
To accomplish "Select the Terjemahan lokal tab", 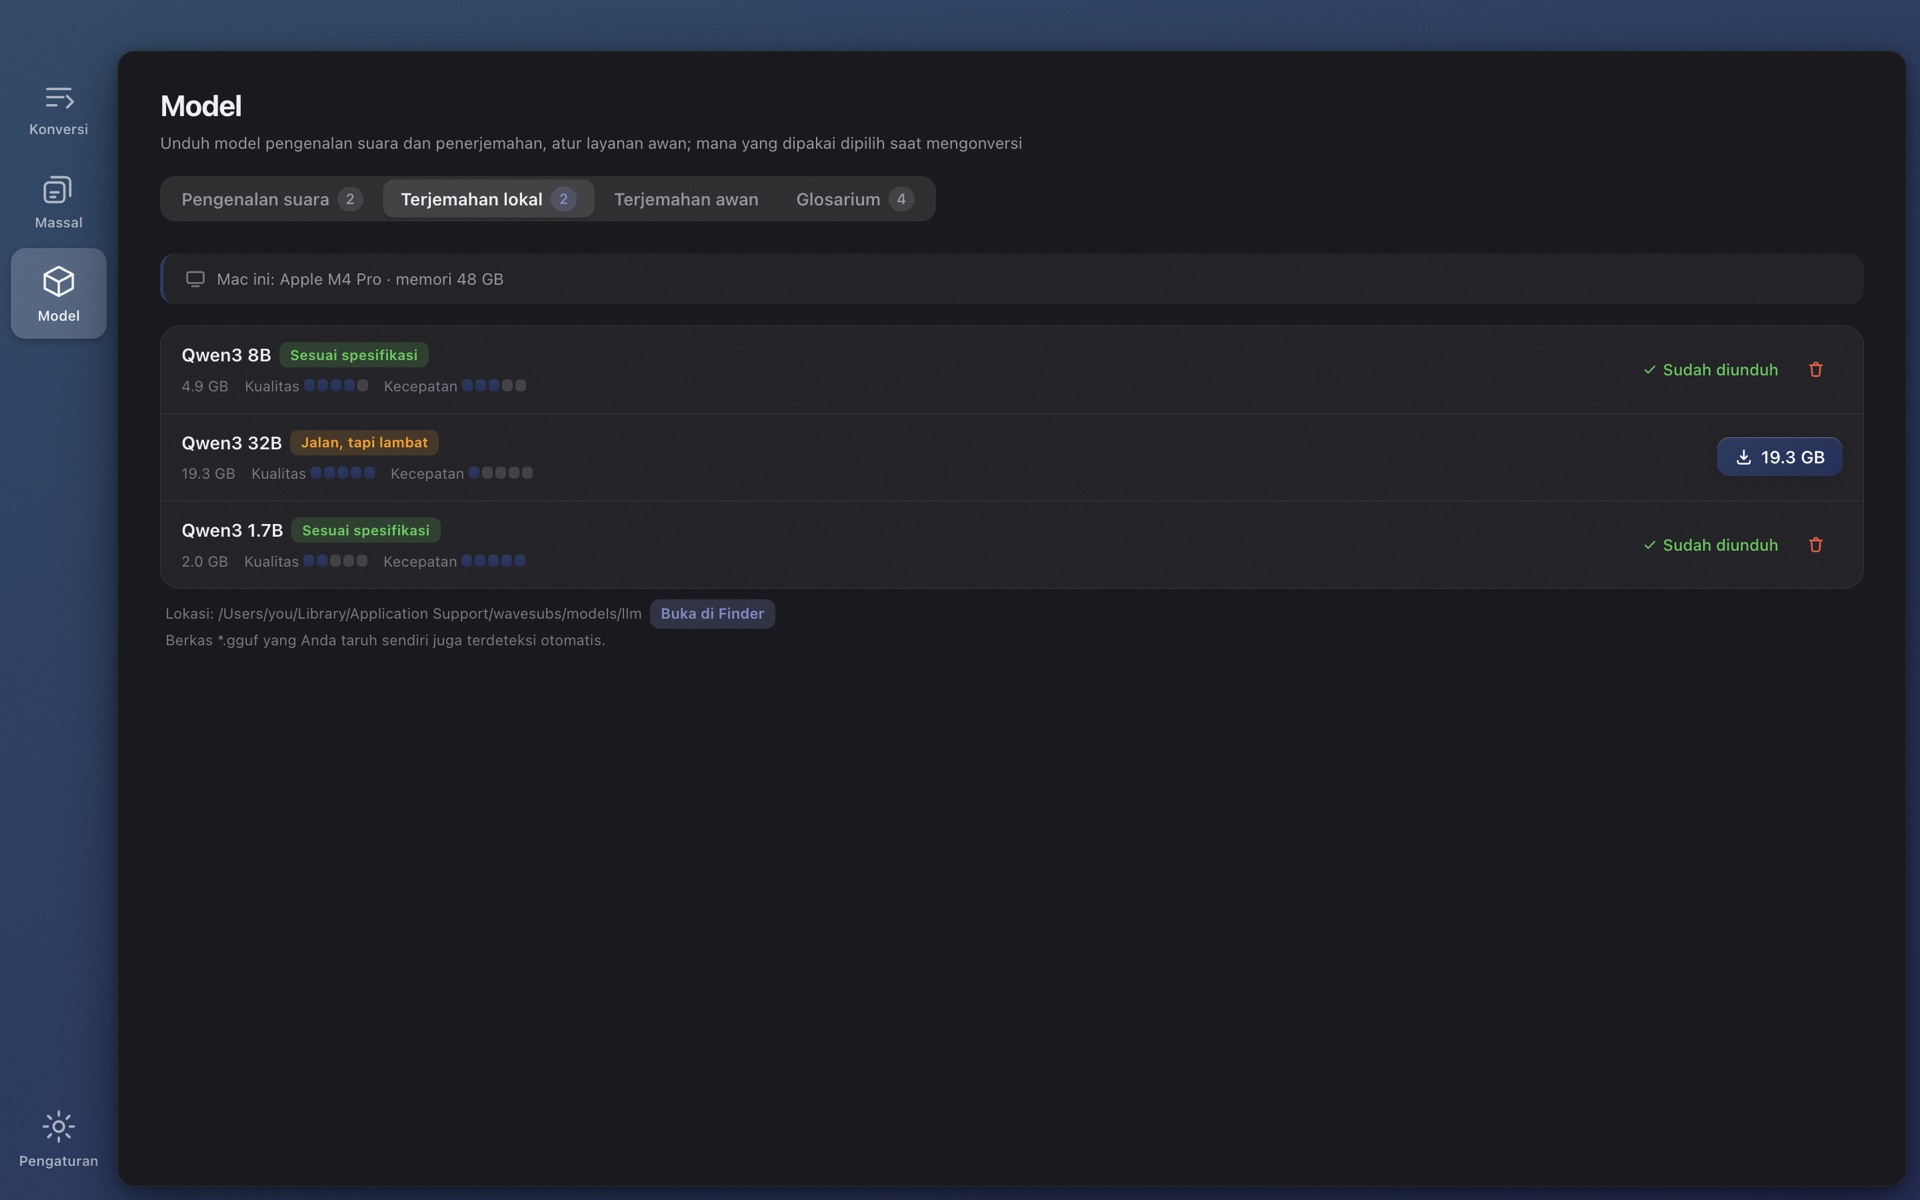I will tap(488, 199).
